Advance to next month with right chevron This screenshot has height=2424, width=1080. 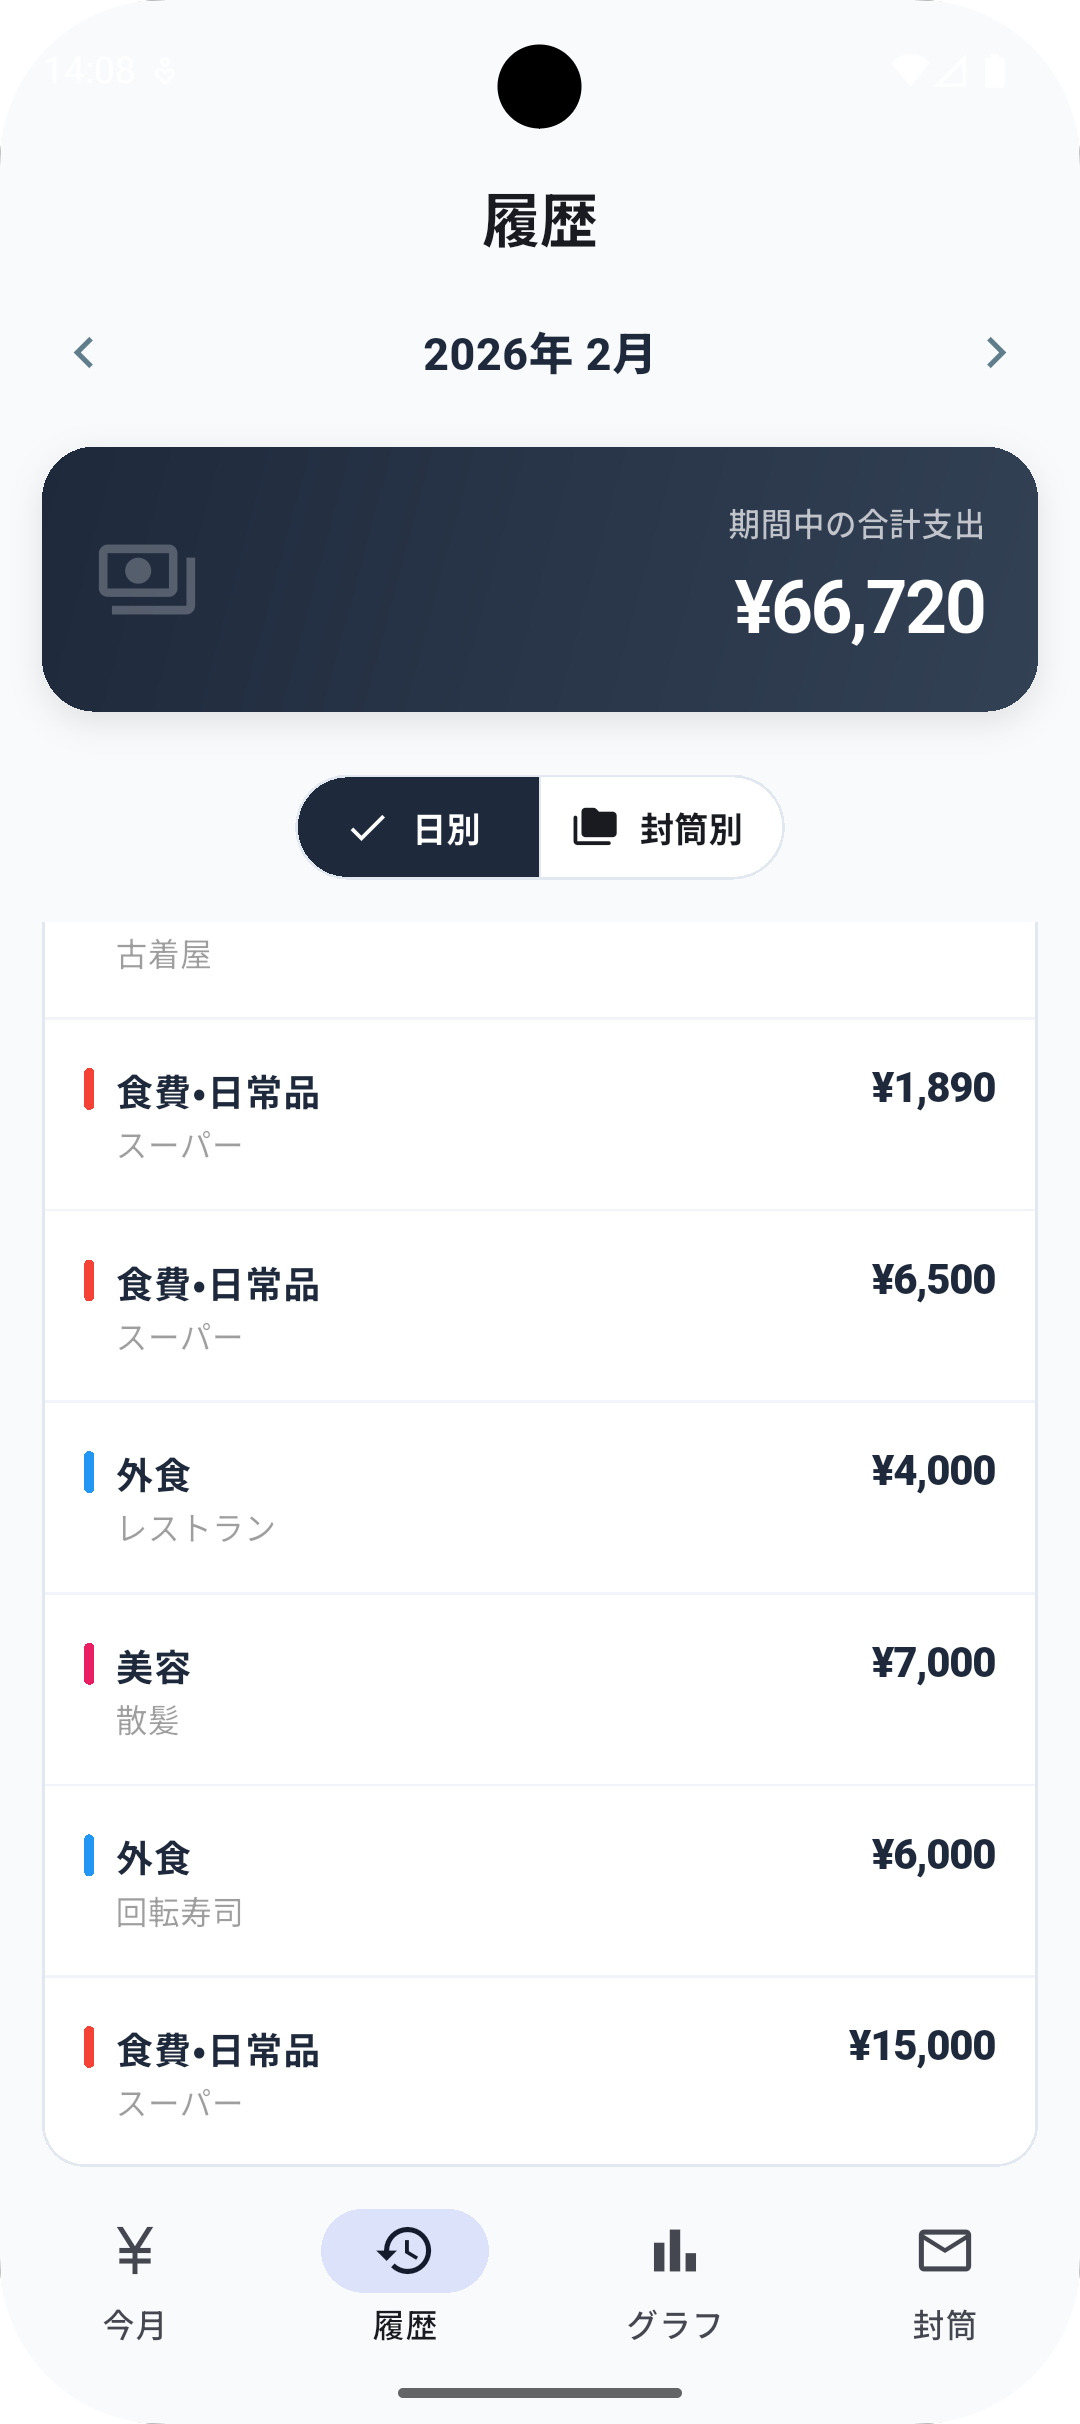point(995,353)
